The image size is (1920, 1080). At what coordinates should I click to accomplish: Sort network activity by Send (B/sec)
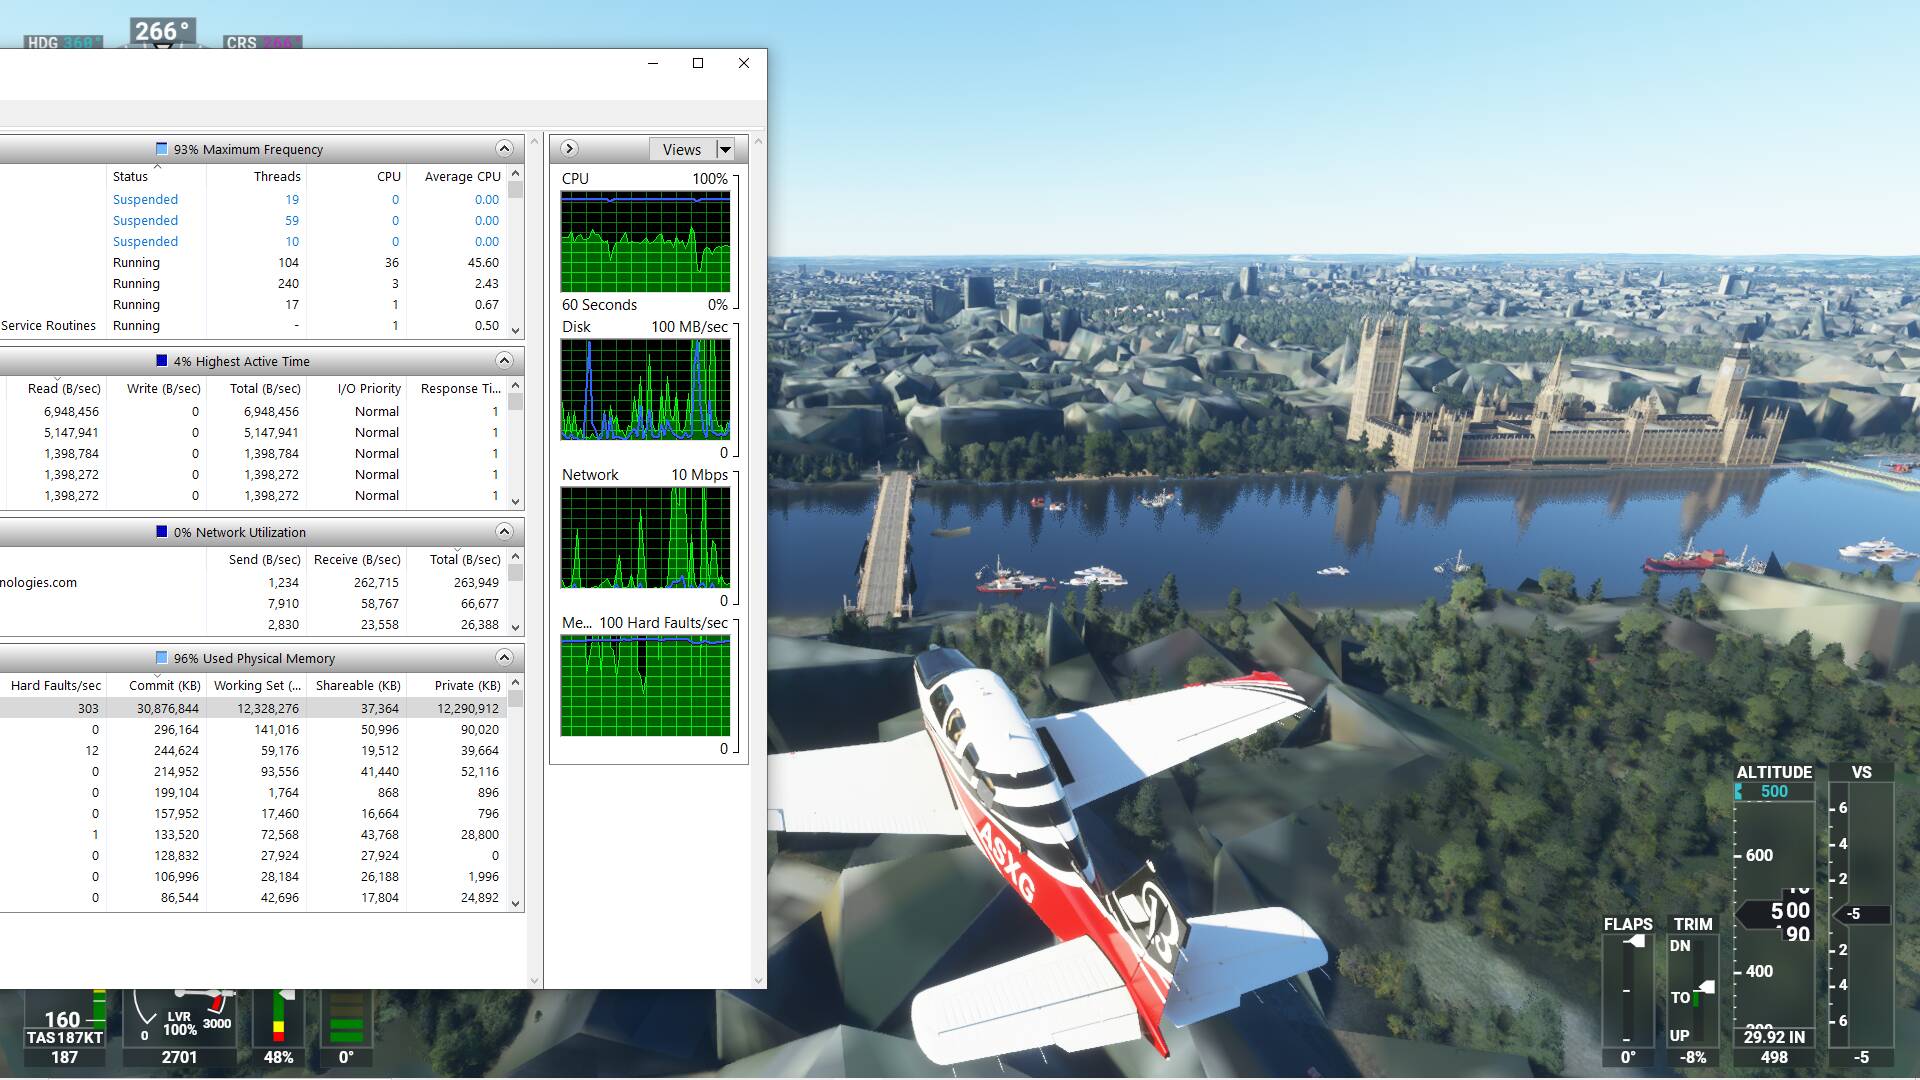pos(256,559)
